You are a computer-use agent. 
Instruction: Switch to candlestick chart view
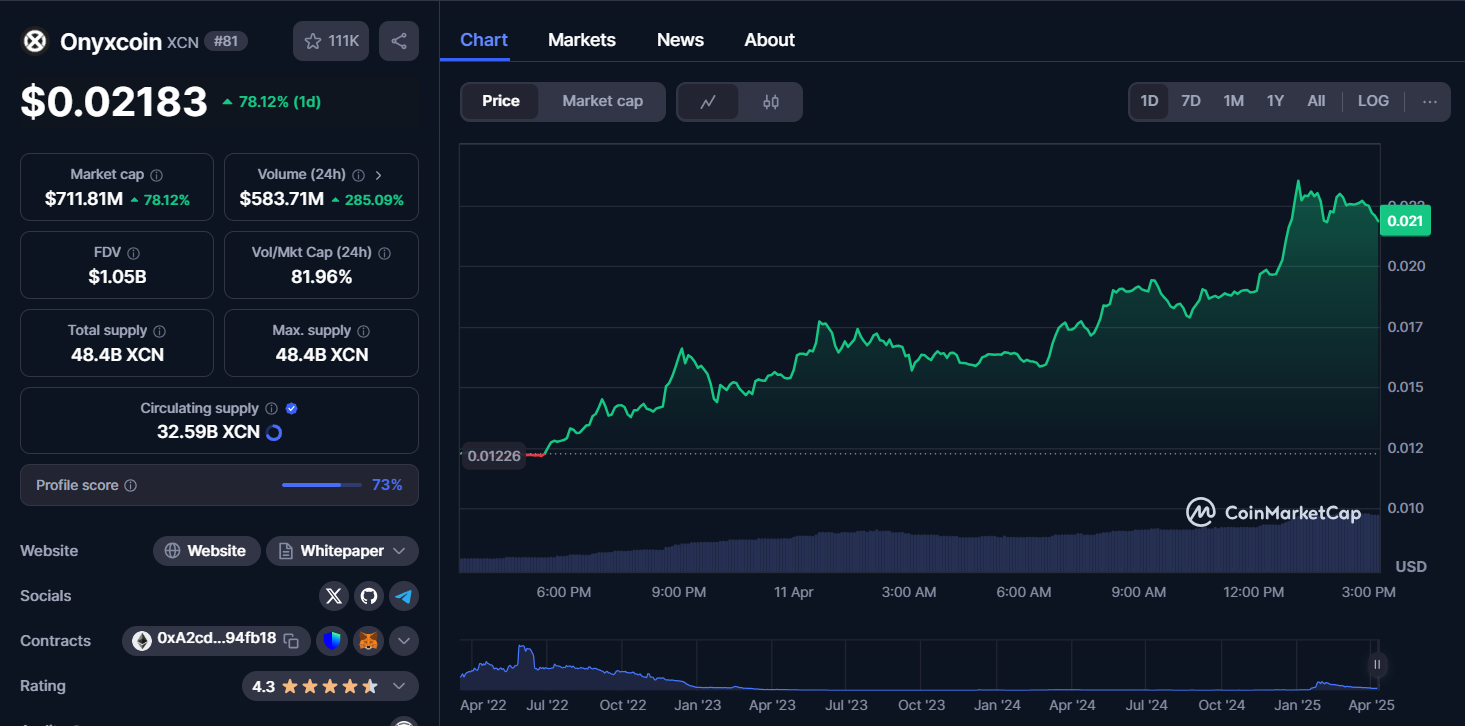click(770, 101)
